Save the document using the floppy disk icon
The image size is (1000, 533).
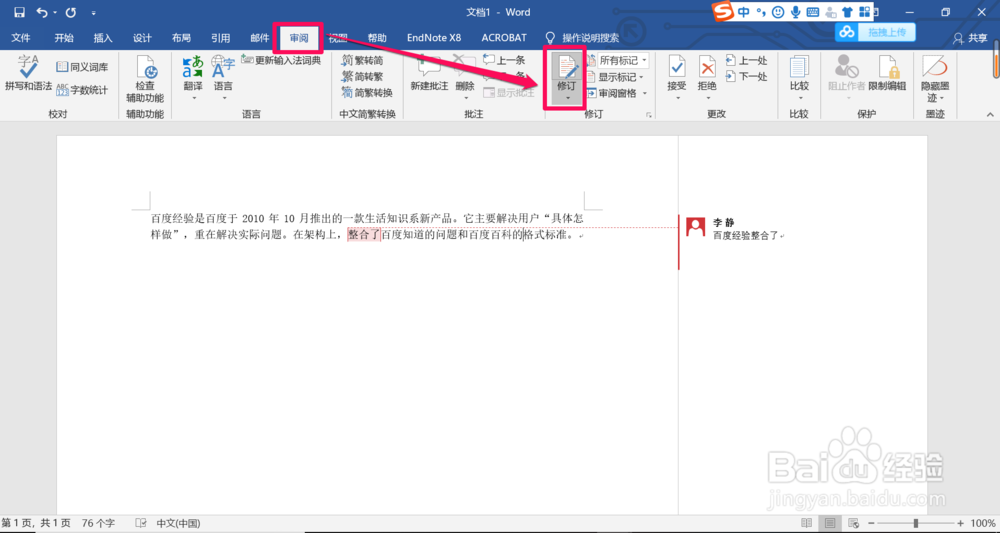pos(19,12)
